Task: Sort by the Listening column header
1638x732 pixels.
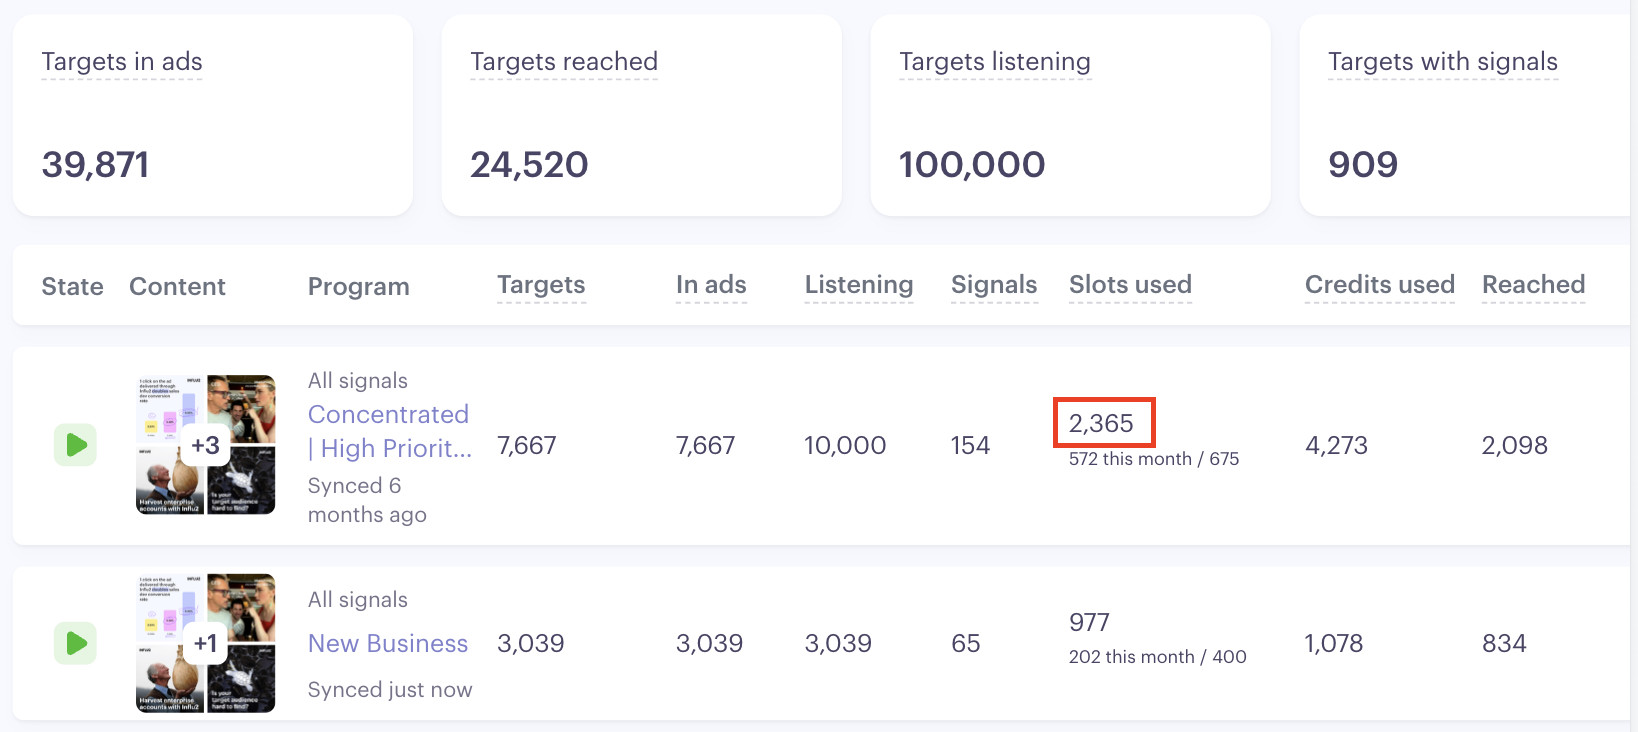Action: pos(859,285)
